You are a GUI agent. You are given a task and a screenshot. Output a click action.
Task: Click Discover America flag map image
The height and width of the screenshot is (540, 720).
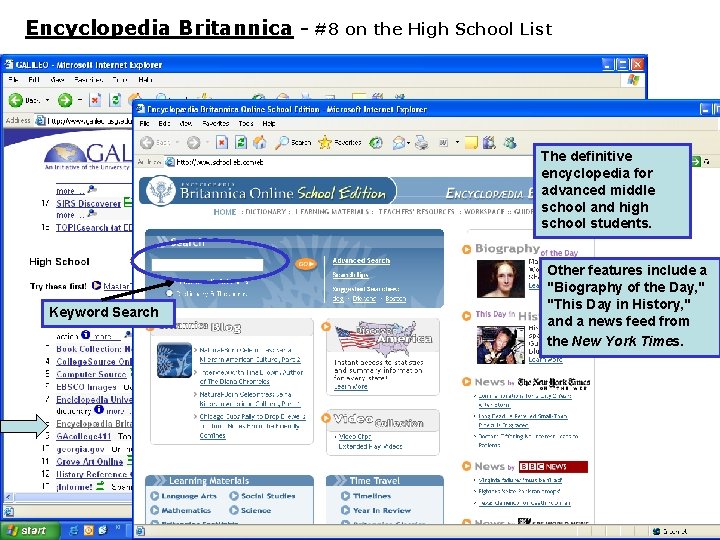(382, 338)
